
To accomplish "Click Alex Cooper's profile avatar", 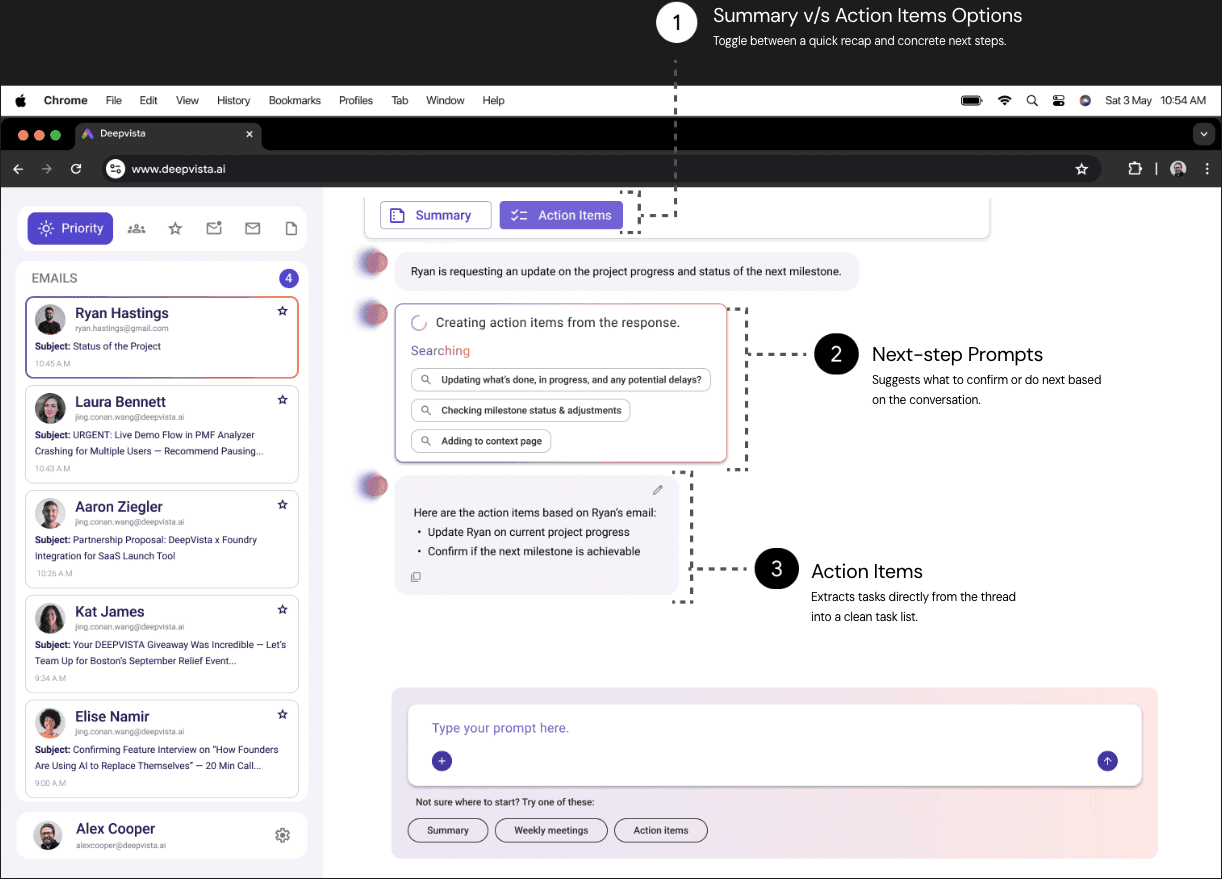I will coord(48,836).
